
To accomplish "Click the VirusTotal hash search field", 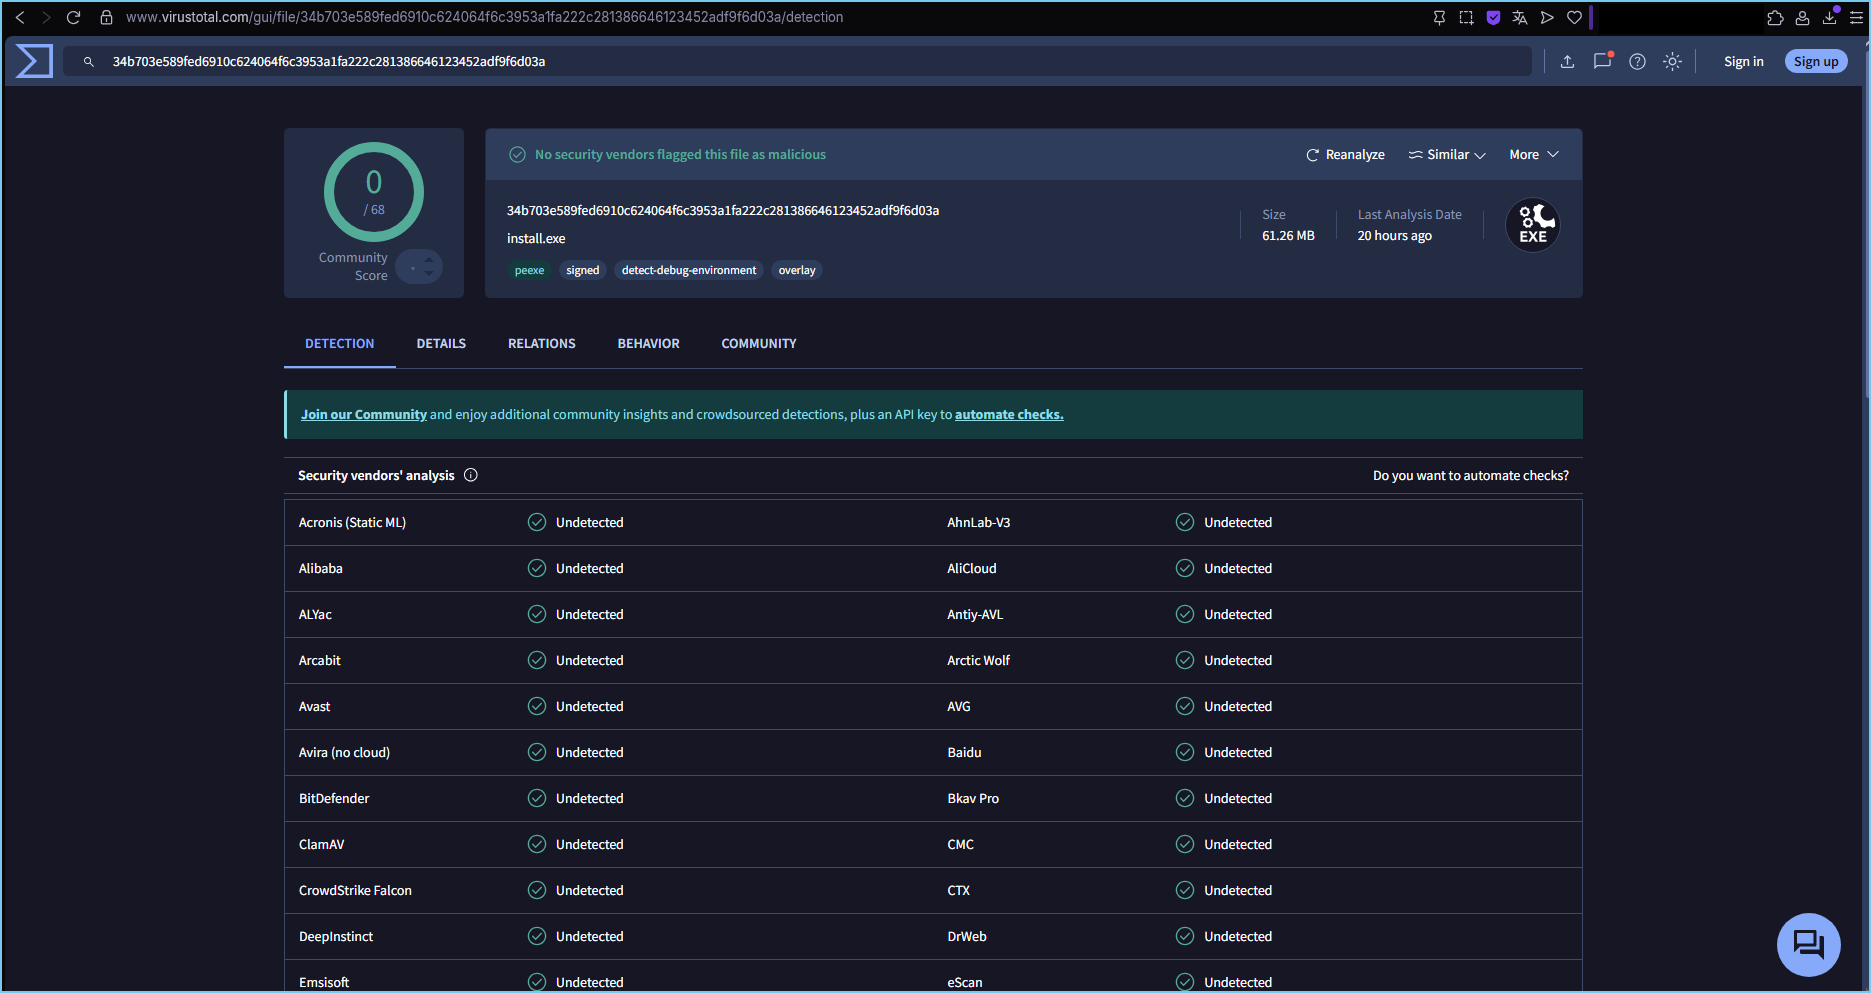I will click(797, 61).
